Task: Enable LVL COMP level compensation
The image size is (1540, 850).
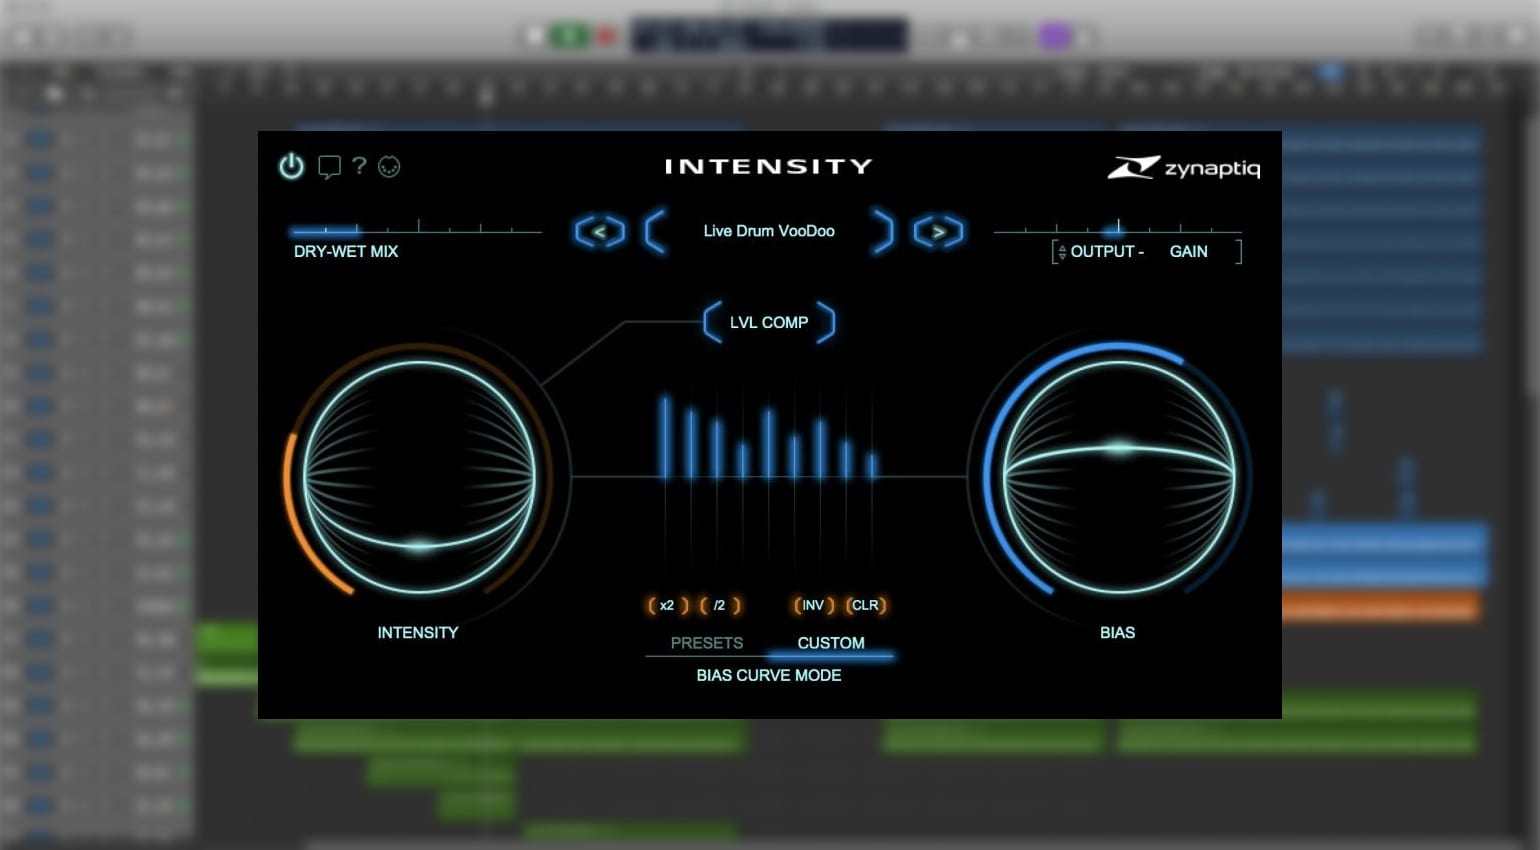Action: click(770, 322)
